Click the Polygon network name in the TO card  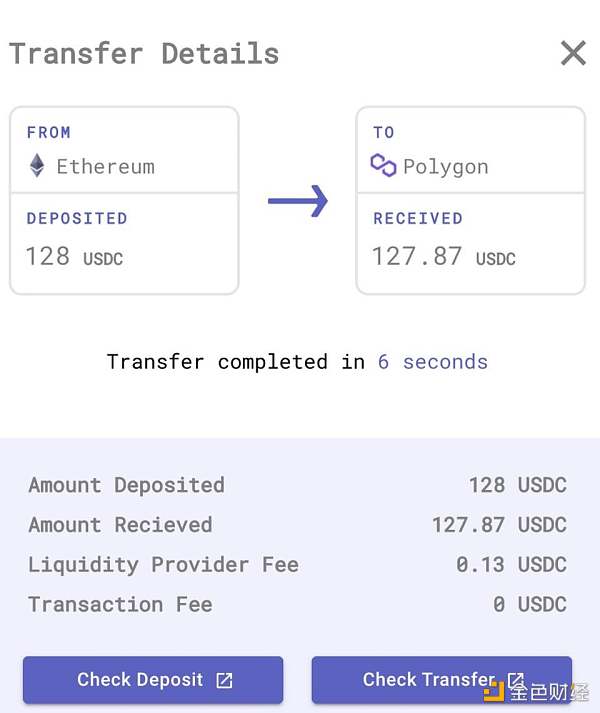[445, 166]
